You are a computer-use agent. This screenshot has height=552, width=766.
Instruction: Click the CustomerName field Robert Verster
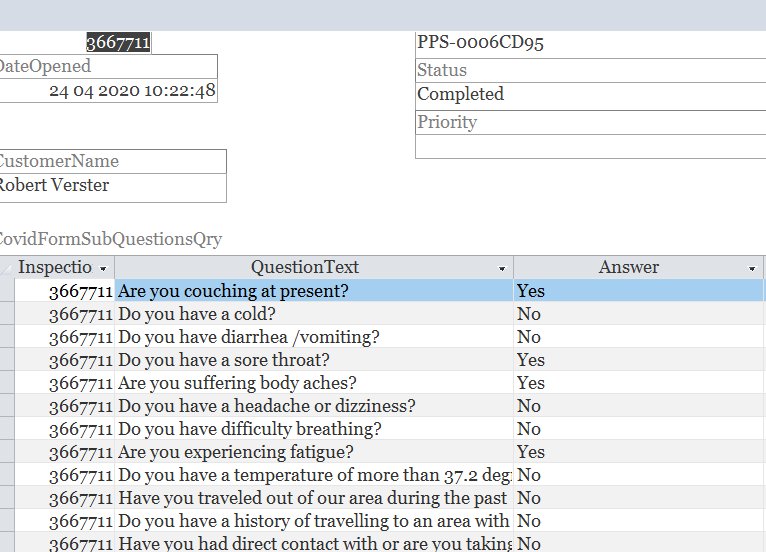tap(110, 186)
